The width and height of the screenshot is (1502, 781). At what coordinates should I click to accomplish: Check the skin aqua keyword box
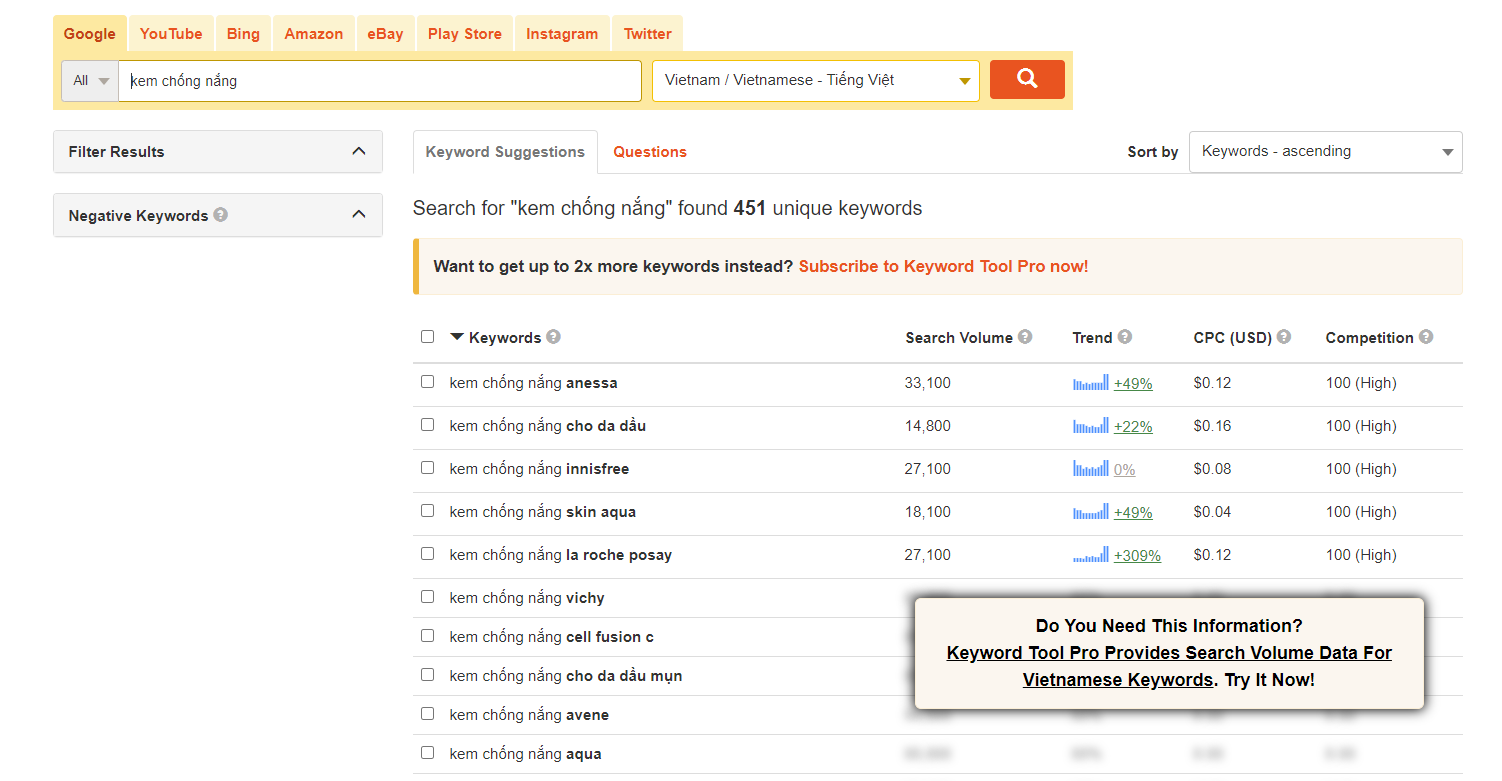click(x=428, y=511)
